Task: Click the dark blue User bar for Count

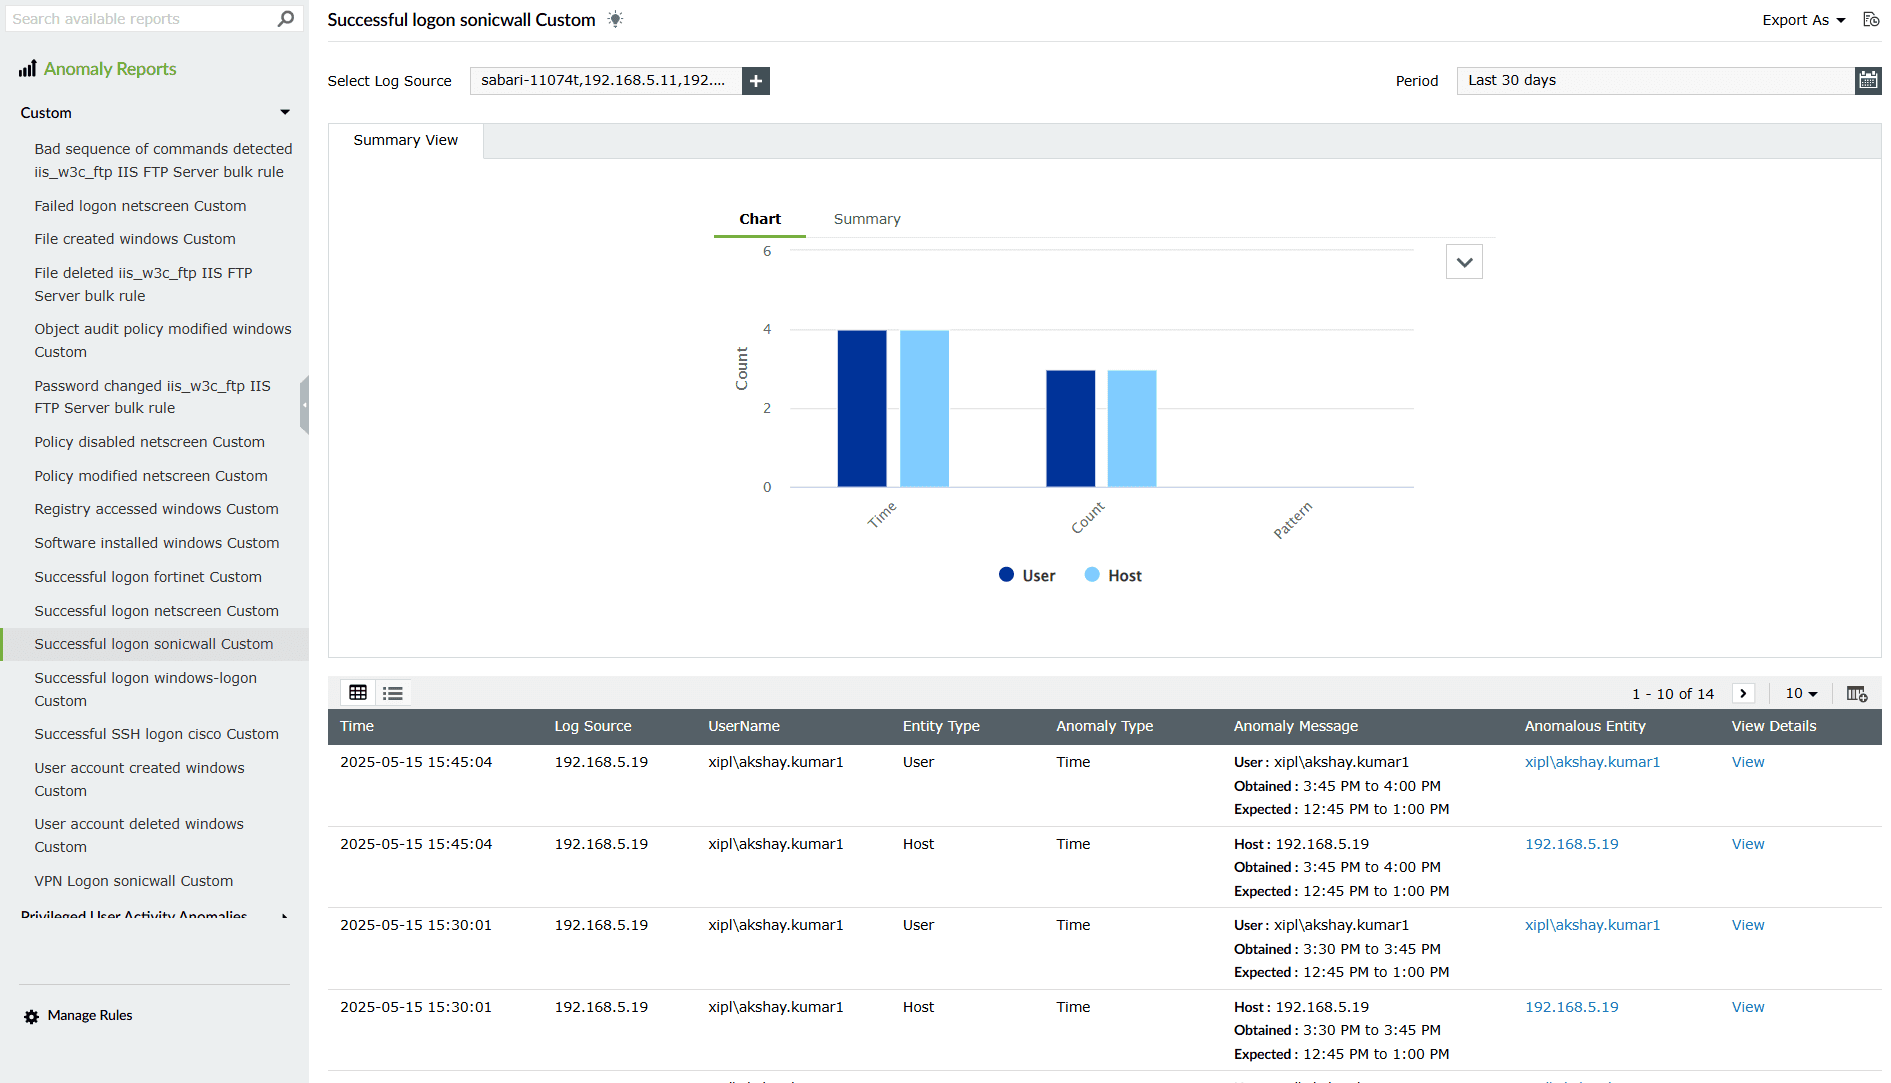Action: (x=1070, y=428)
